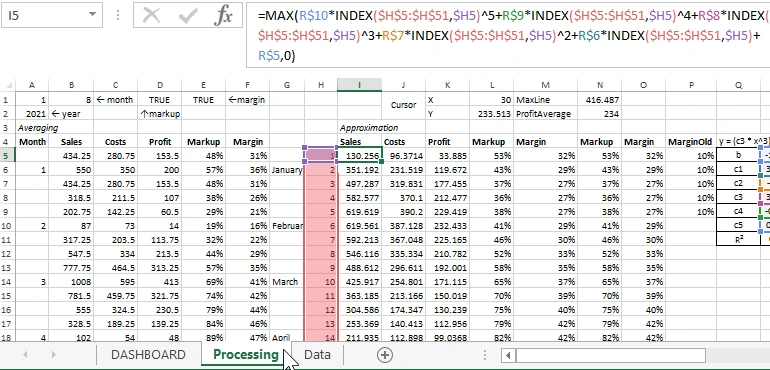Click the 'Month' header cell in column A

coord(32,142)
